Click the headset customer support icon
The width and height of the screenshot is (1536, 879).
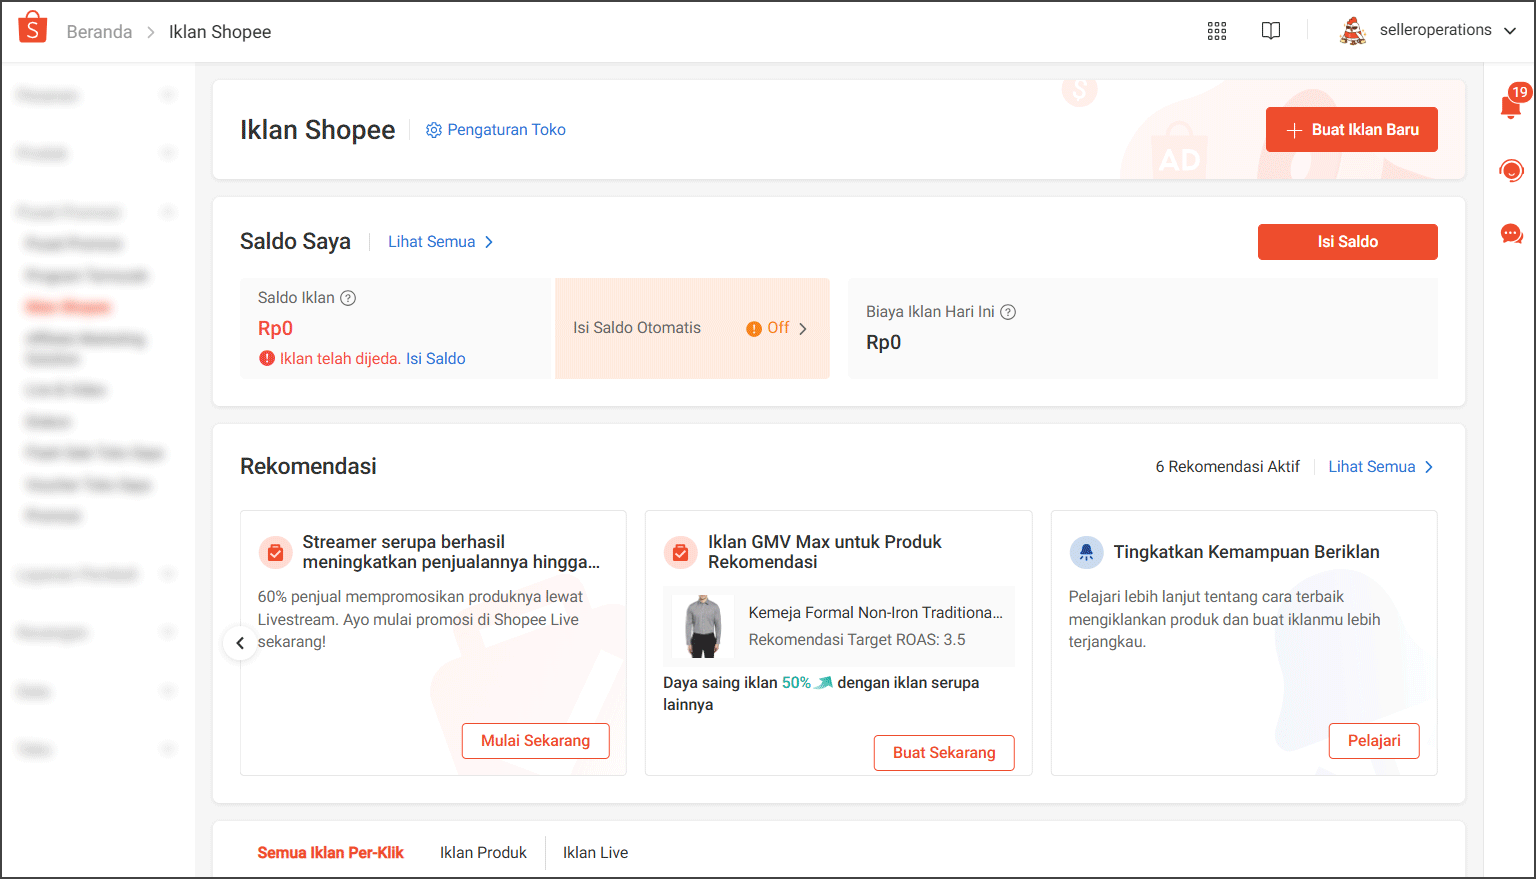tap(1511, 170)
